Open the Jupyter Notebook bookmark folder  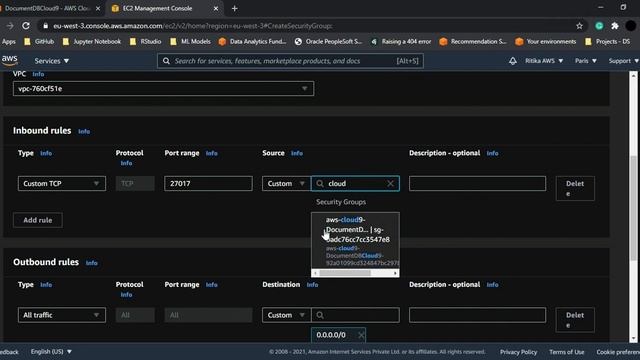91,41
